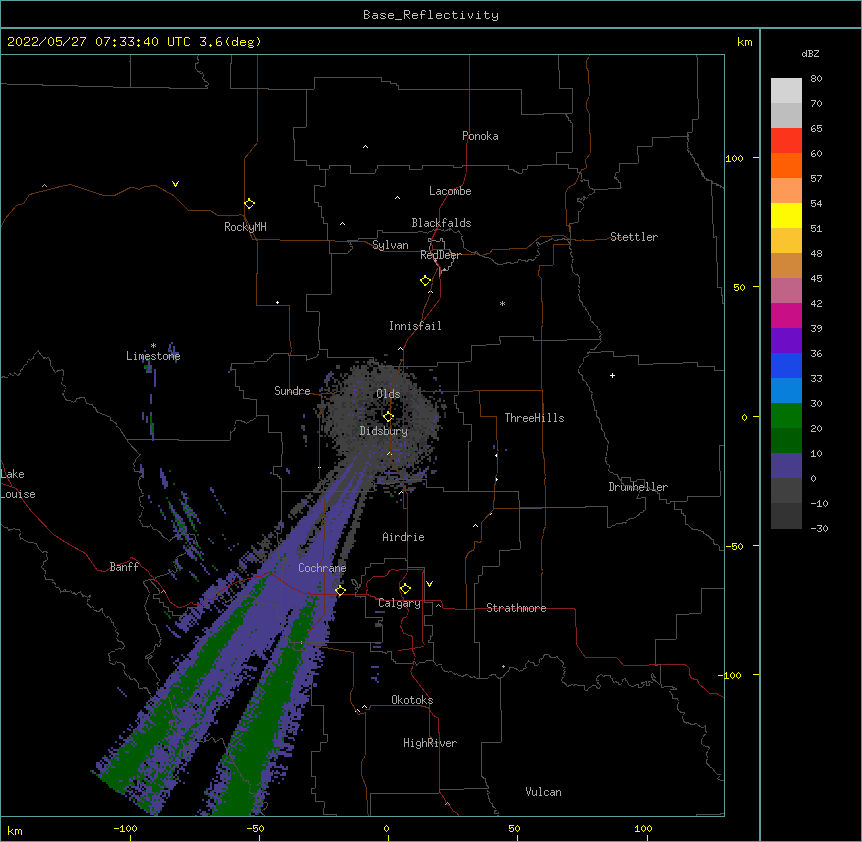The width and height of the screenshot is (862, 842).
Task: Select the purple 36-39 dBZ legend swatch
Action: click(x=786, y=341)
